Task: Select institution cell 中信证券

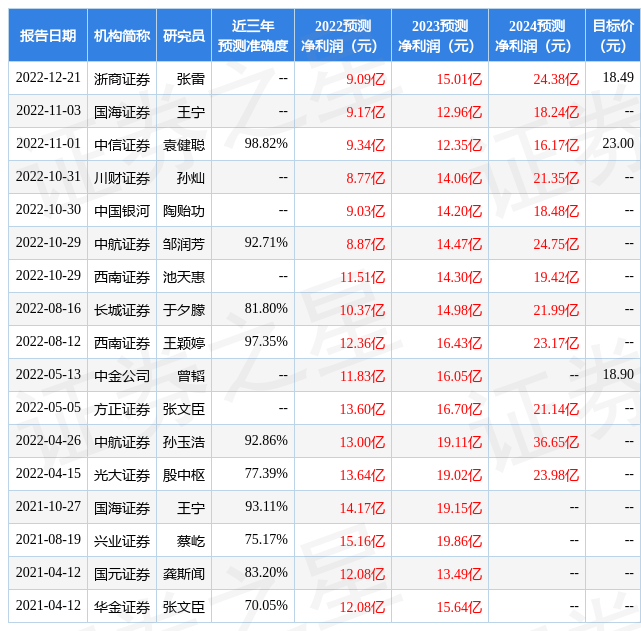Action: point(122,145)
